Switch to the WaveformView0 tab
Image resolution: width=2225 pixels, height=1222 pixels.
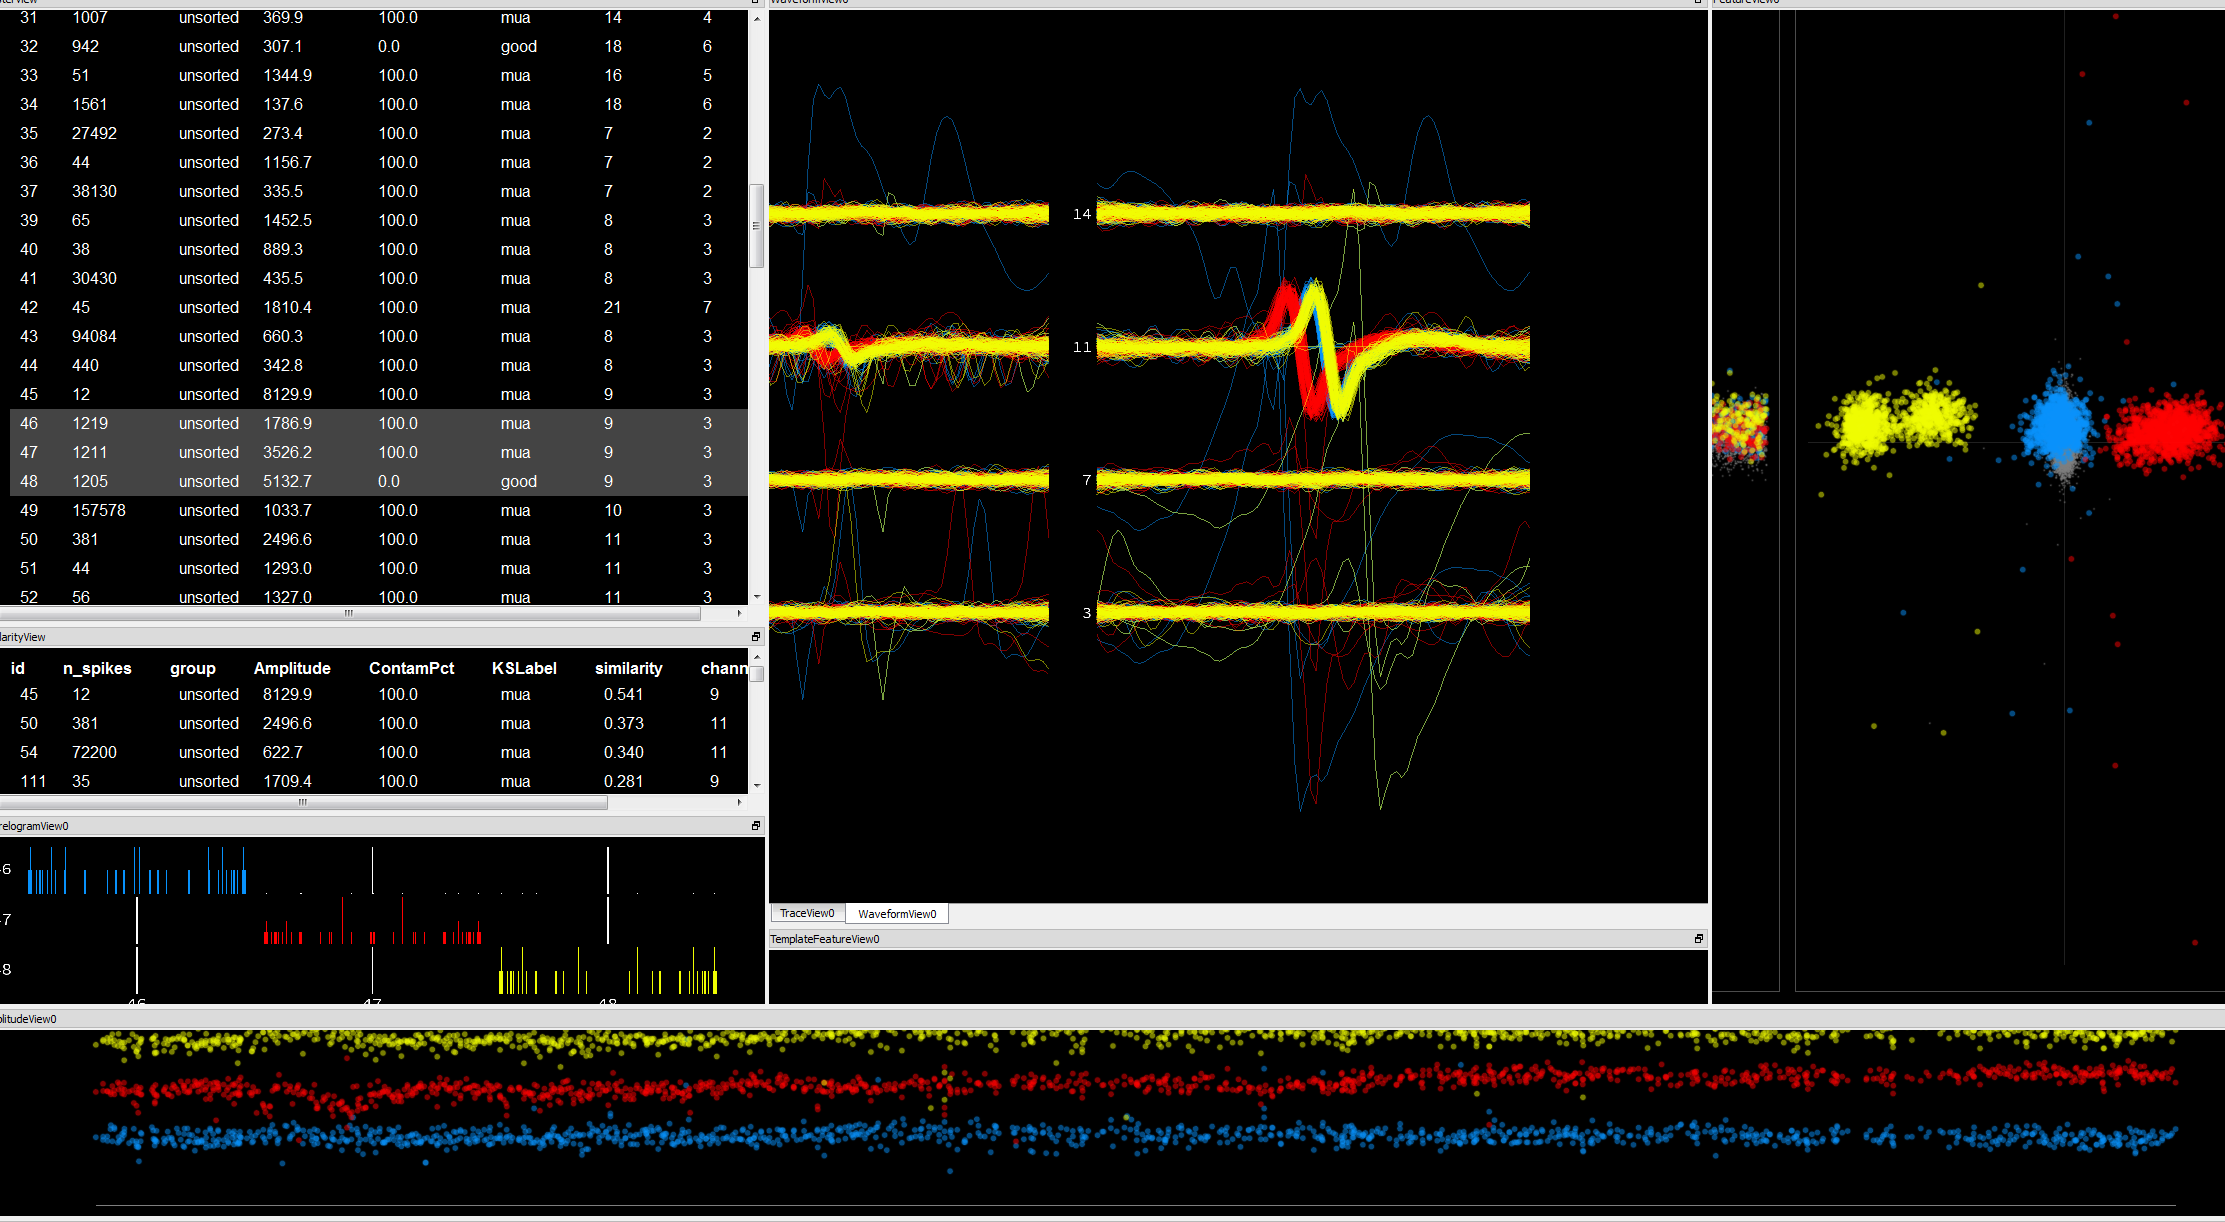[x=897, y=913]
